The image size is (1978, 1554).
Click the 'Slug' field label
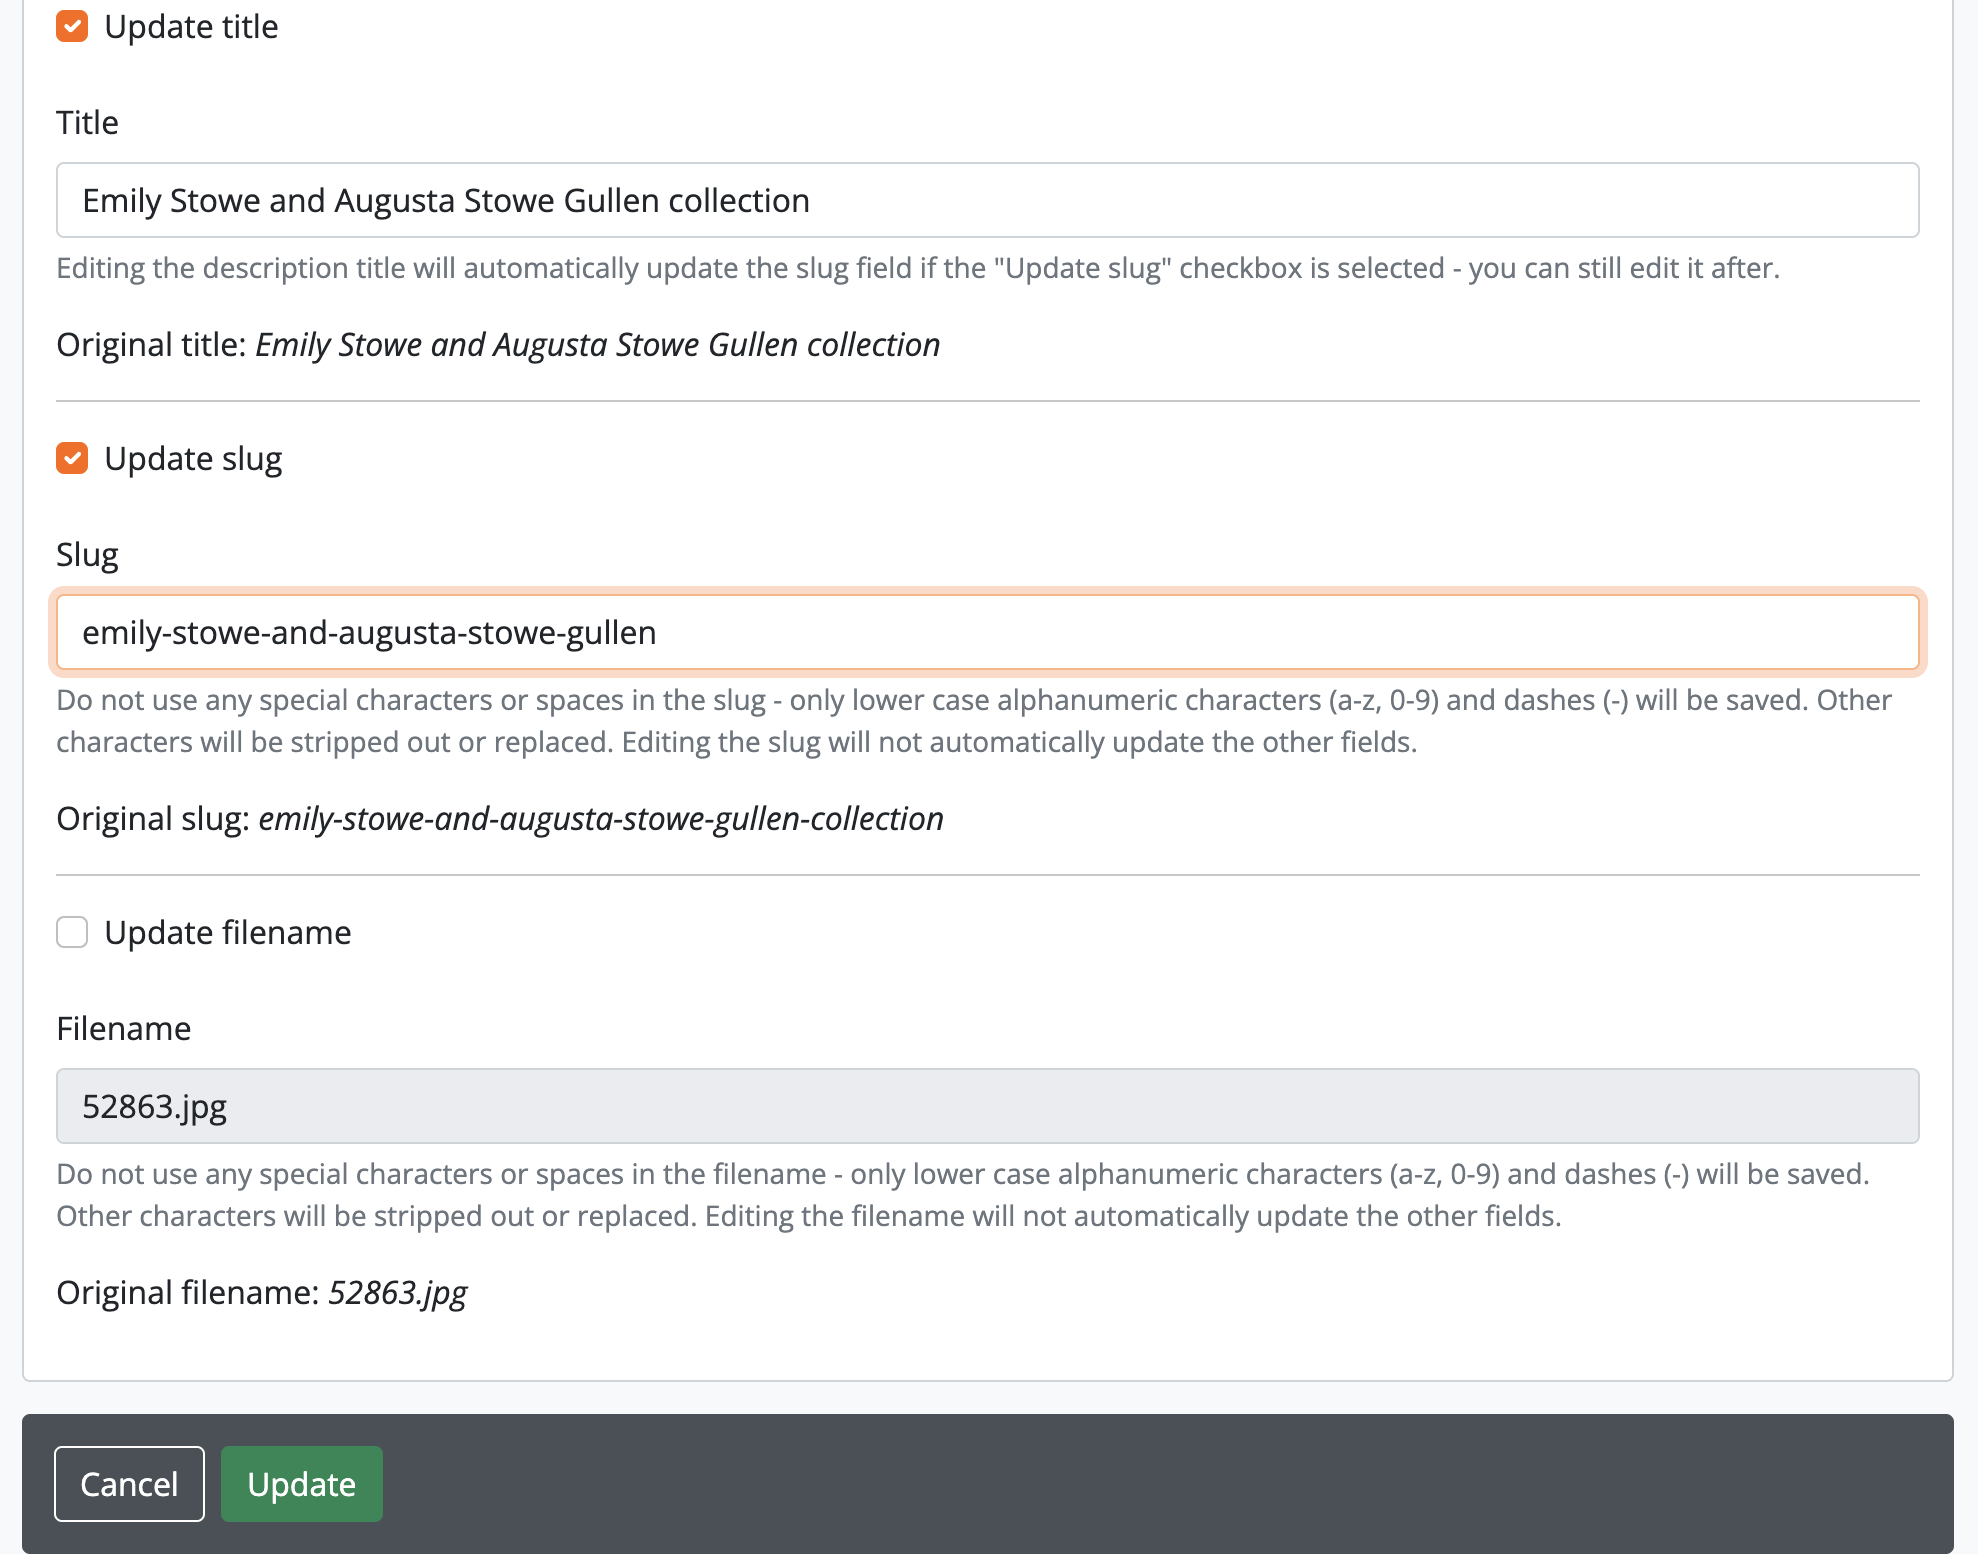click(87, 554)
